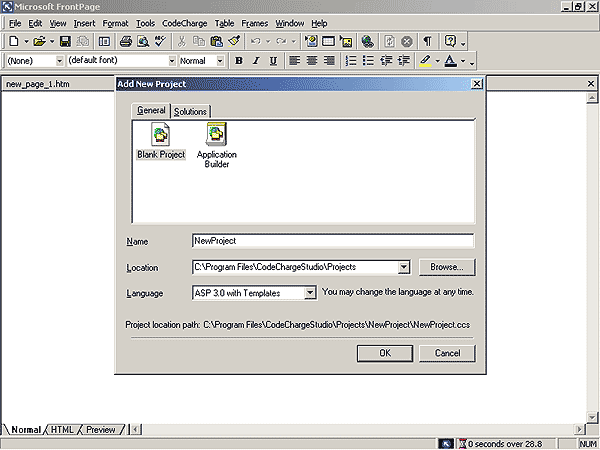Click the Refresh page icon
Viewport: 600px width, 450px height.
390,41
